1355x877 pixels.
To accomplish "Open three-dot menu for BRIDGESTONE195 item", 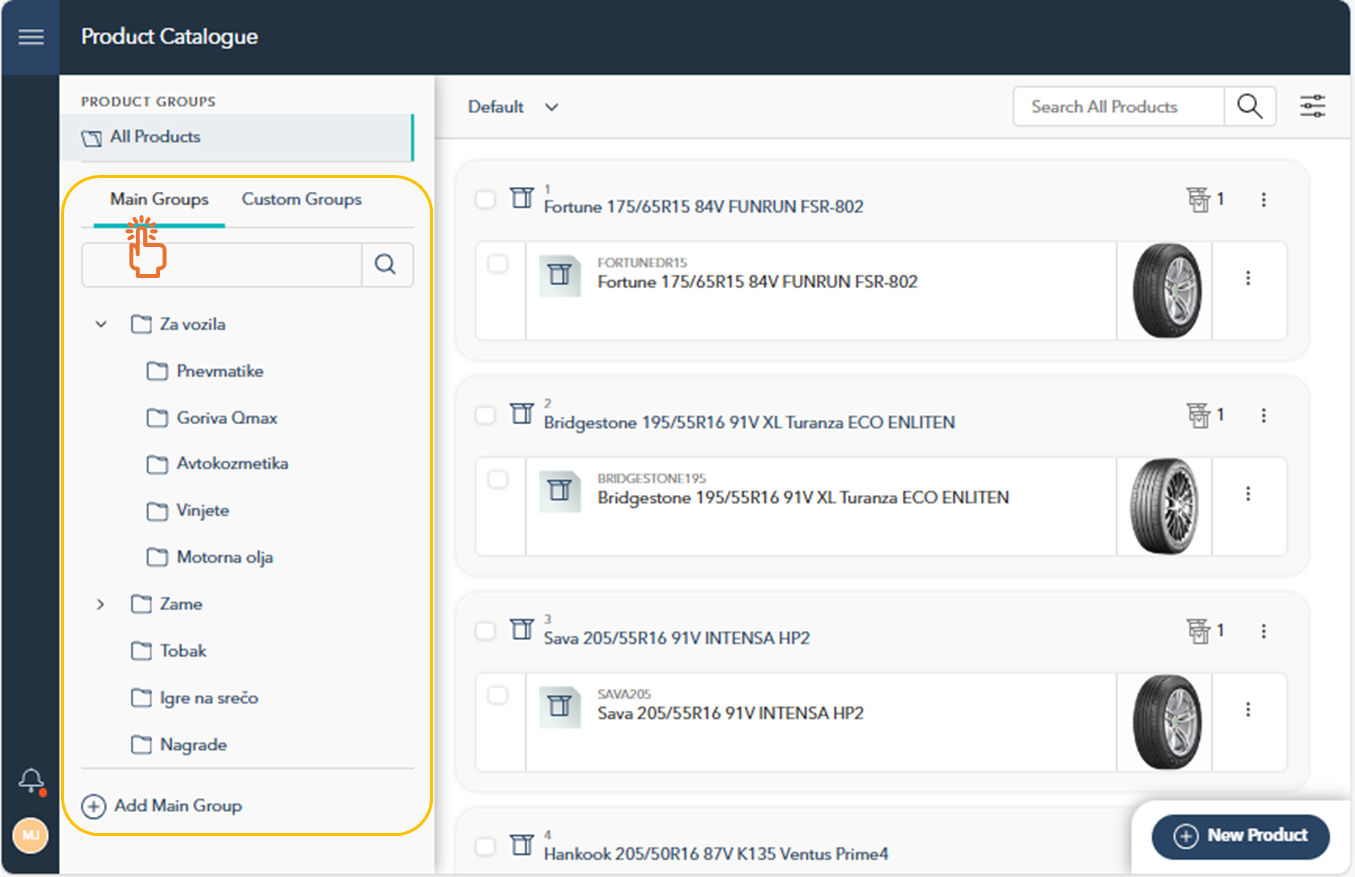I will click(1248, 494).
